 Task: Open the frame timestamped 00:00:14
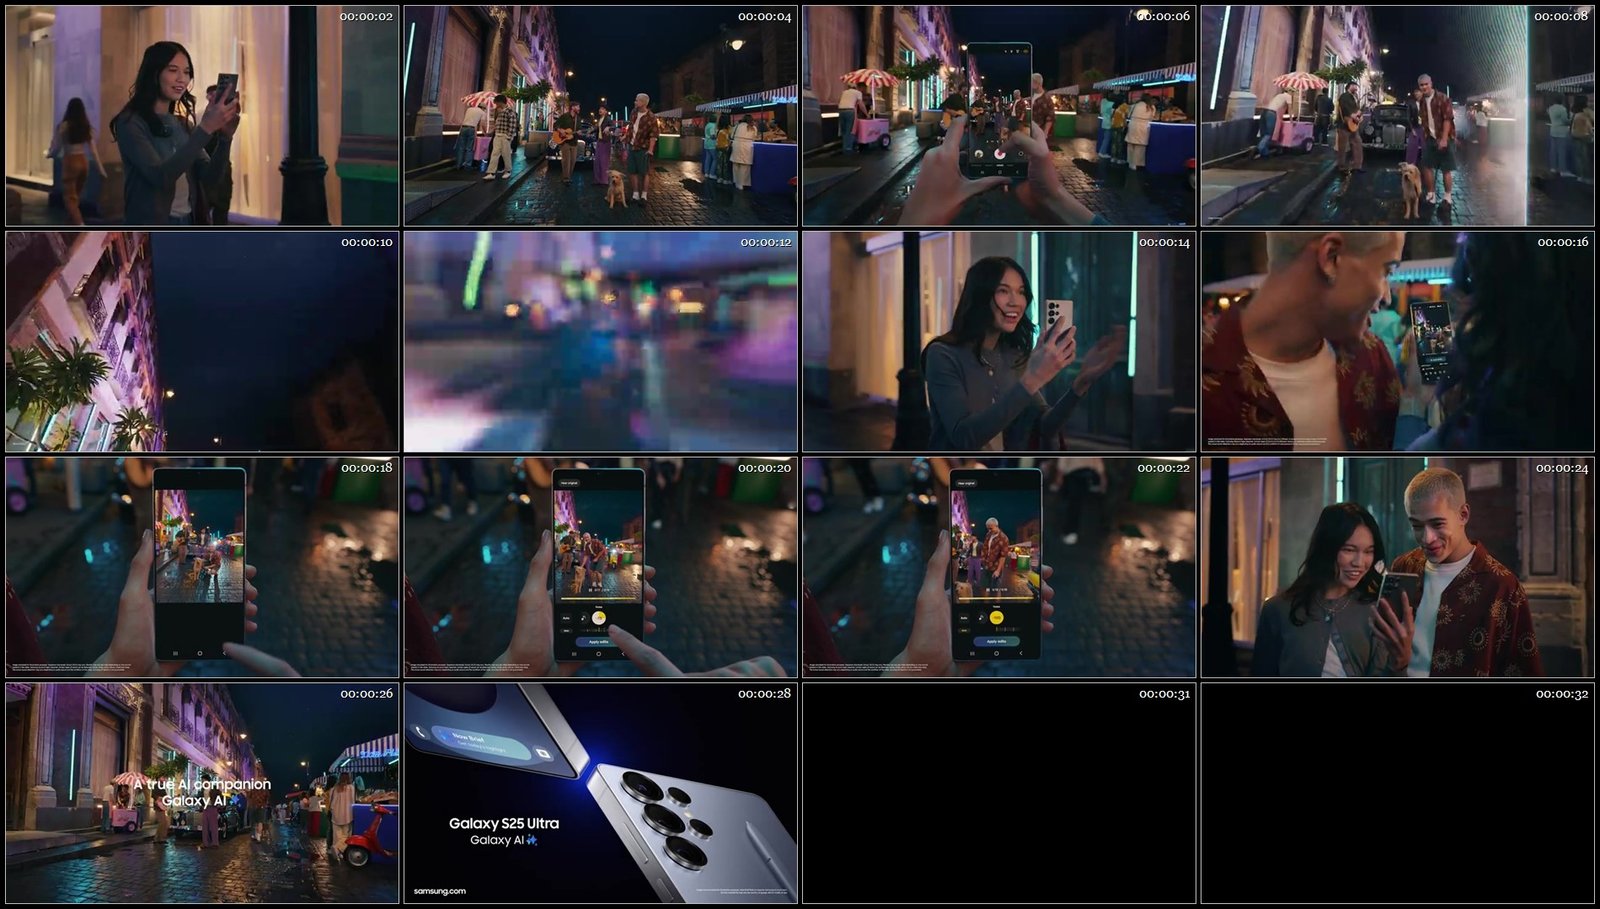click(999, 342)
